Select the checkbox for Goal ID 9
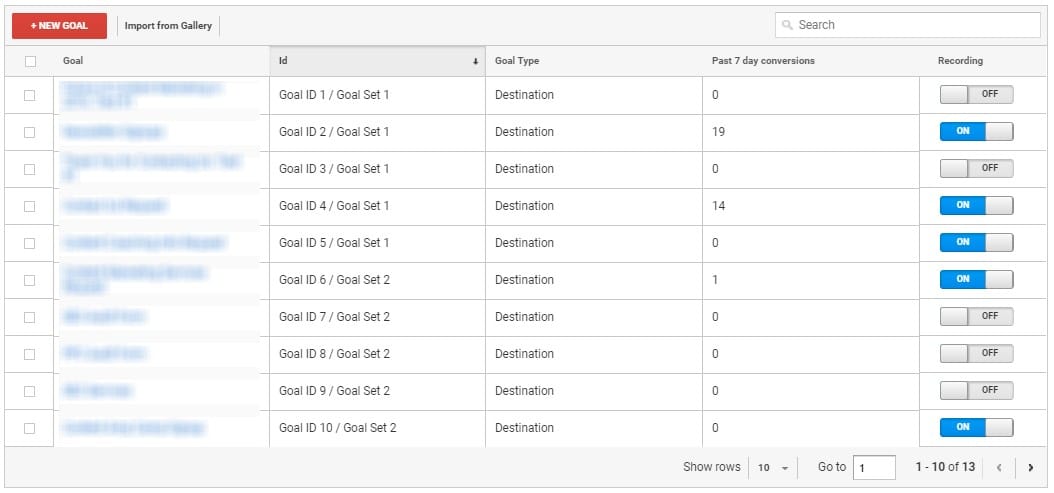 30,391
